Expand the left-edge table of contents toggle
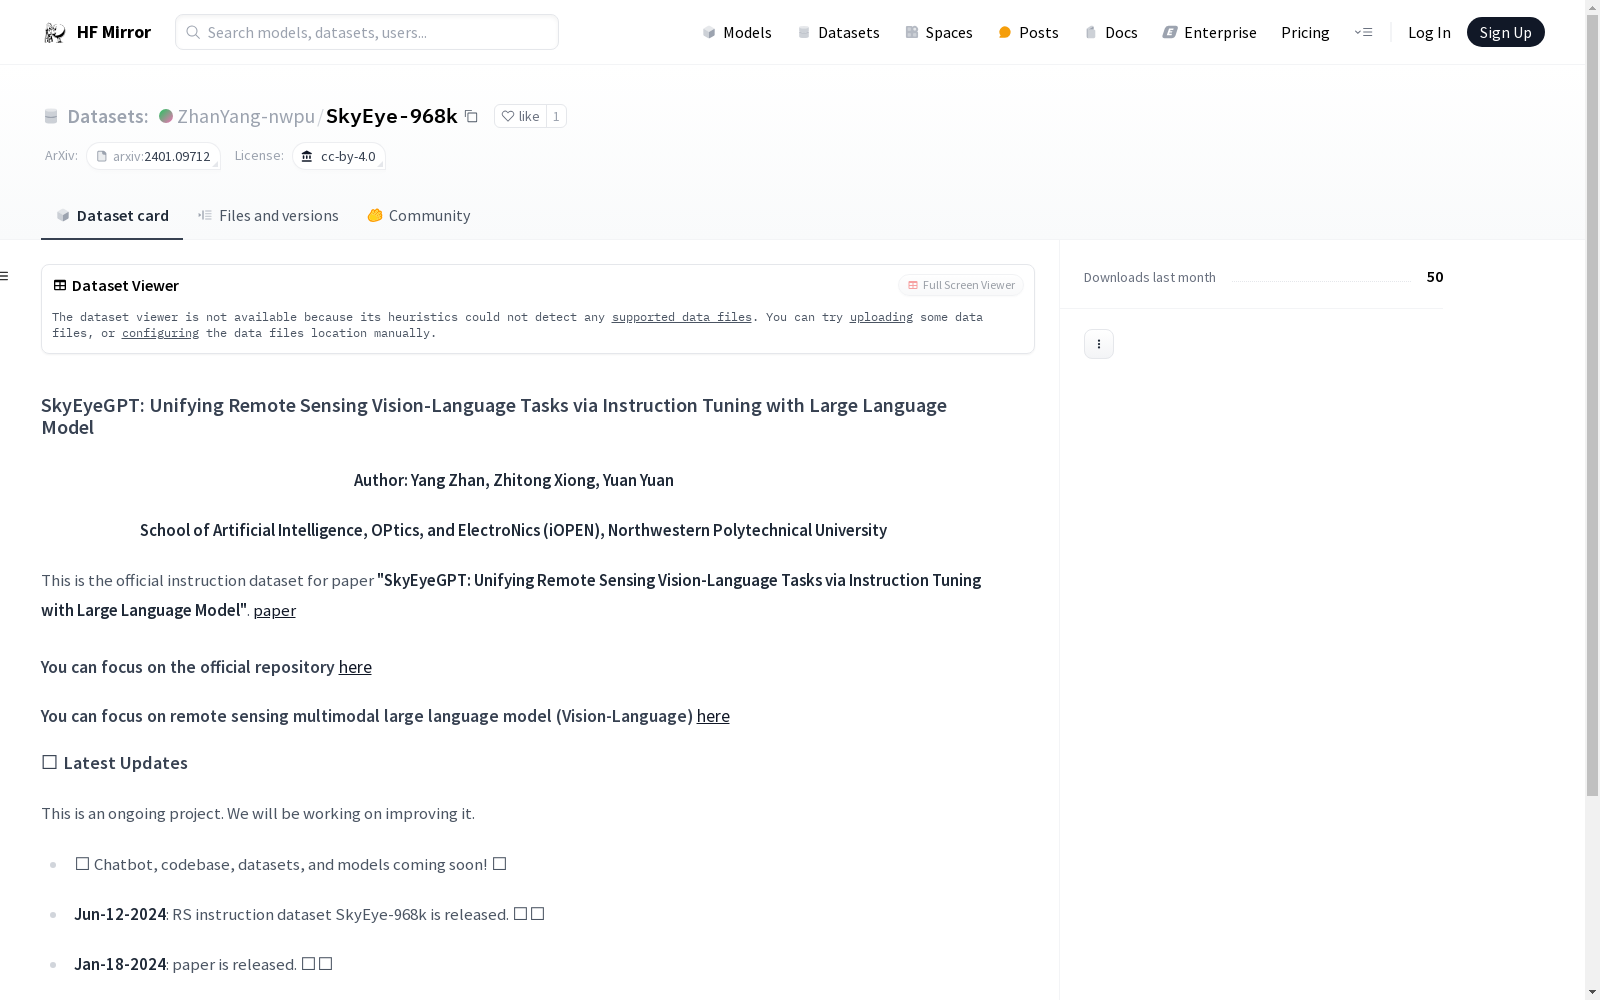Viewport: 1600px width, 1000px height. click(5, 276)
